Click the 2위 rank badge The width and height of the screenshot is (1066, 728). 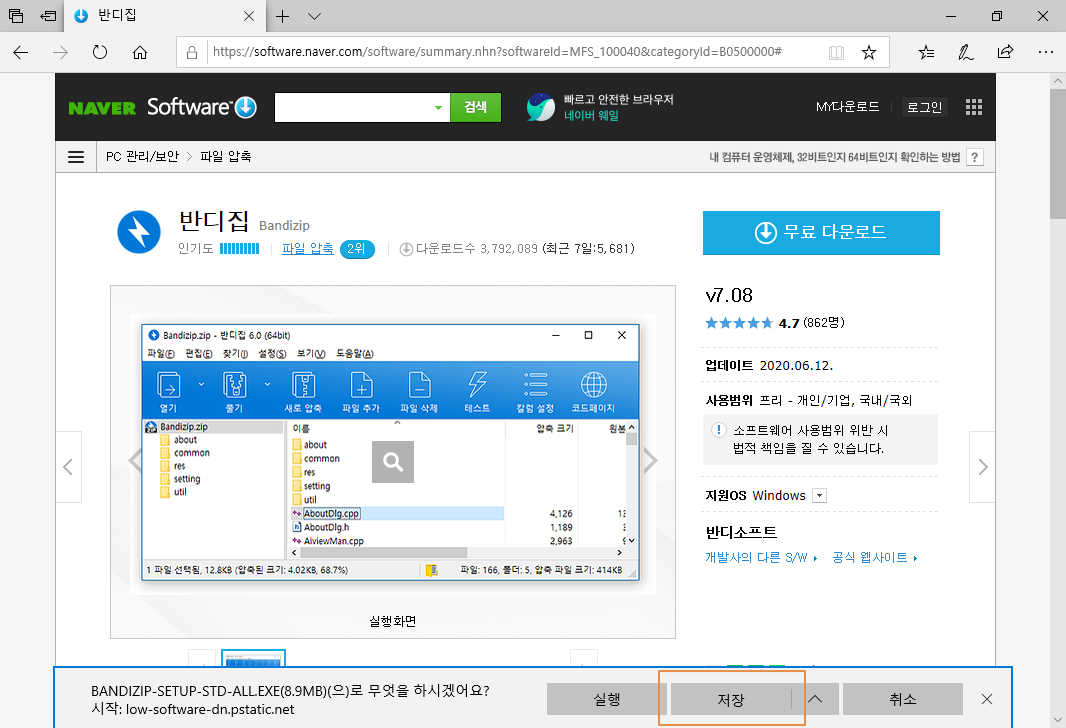(x=357, y=249)
